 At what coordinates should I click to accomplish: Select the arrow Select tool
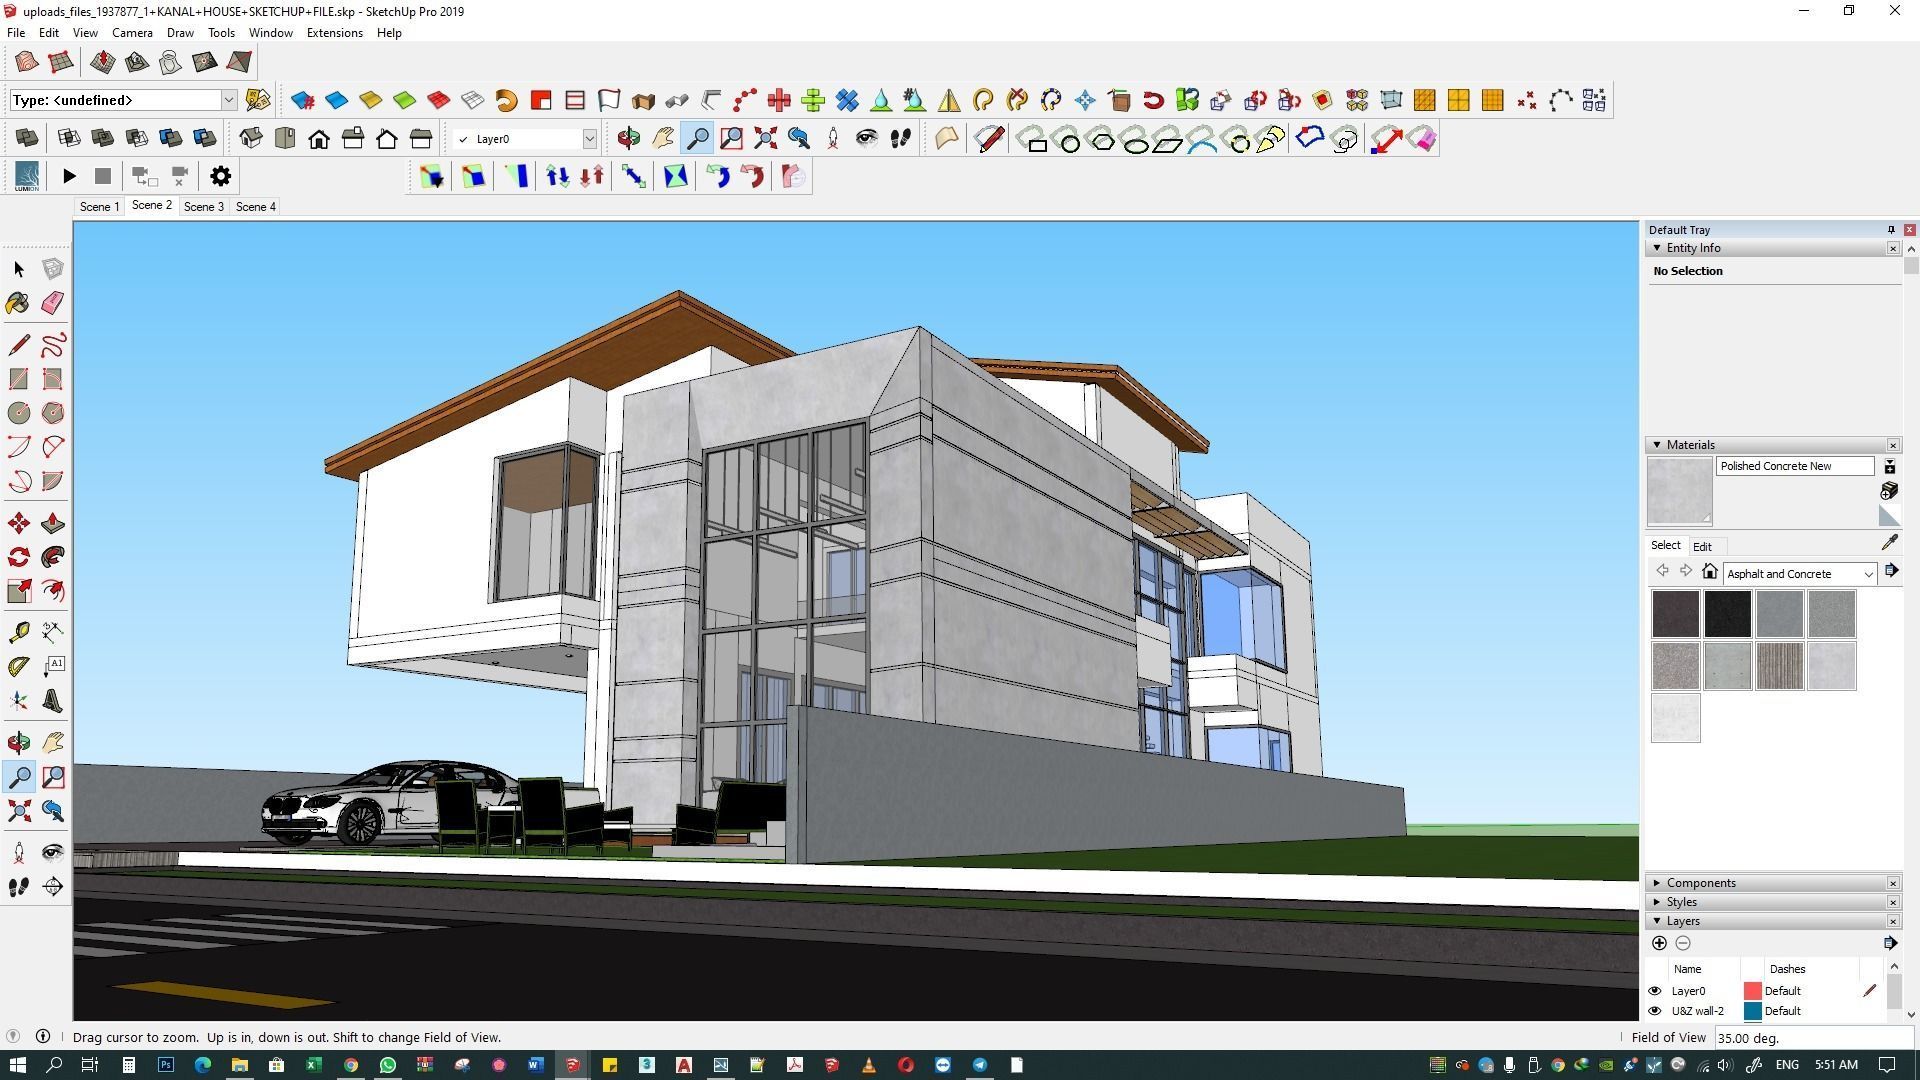(x=19, y=269)
